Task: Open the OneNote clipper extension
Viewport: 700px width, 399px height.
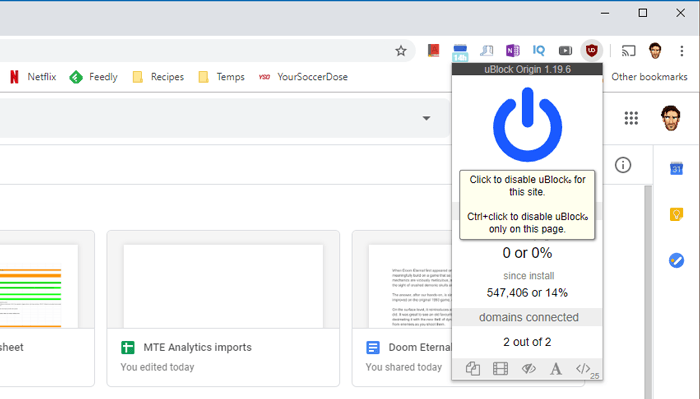Action: point(512,50)
